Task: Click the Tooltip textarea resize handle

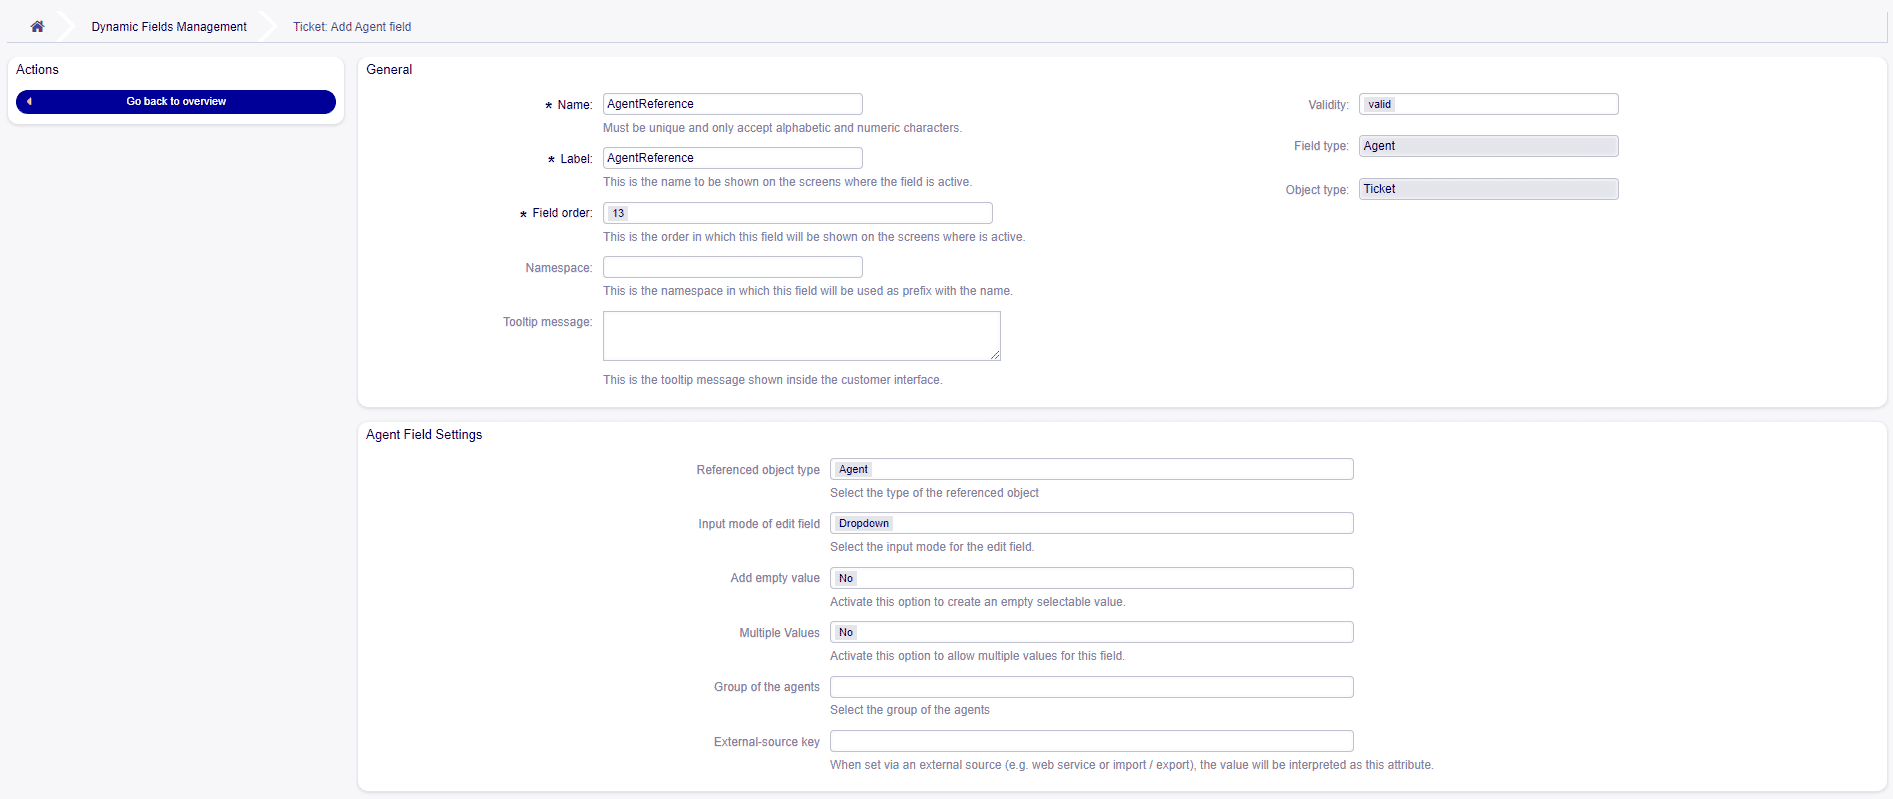Action: [995, 355]
